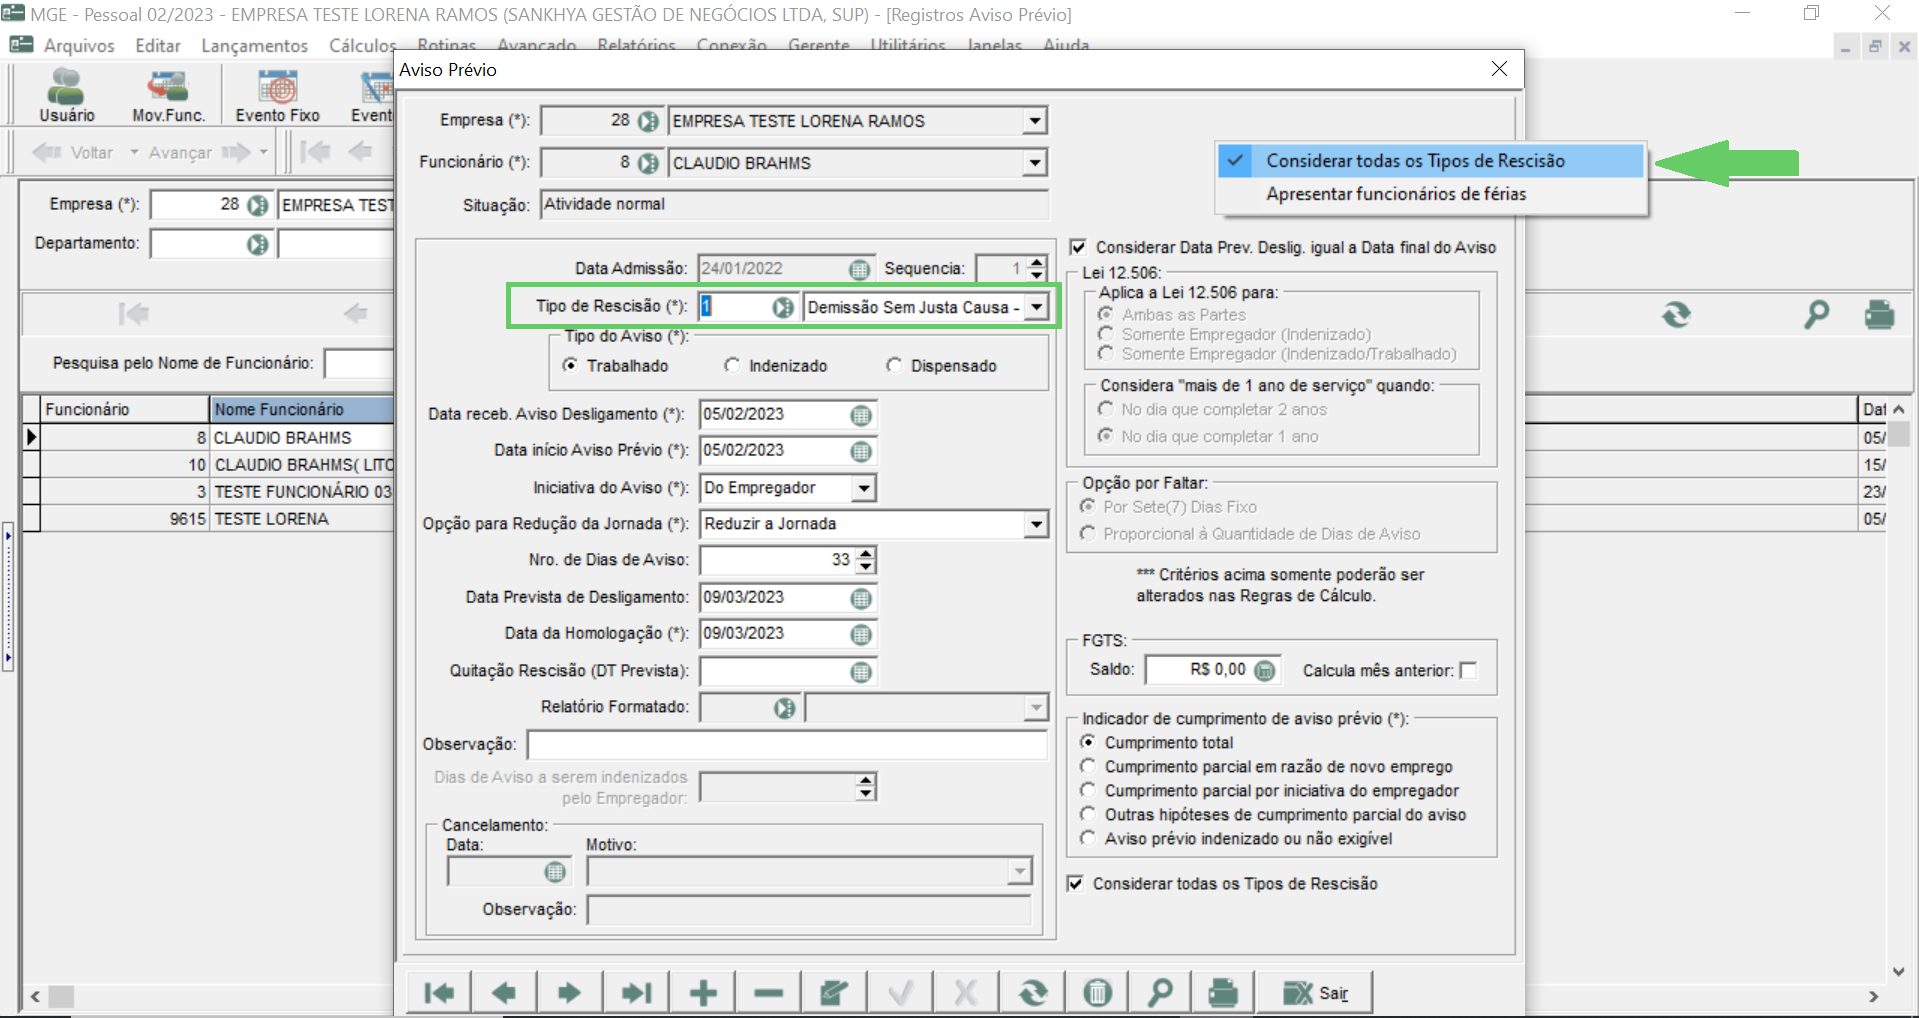Screen dimensions: 1919x1018
Task: Open FGTS Saldo calculator icon
Action: tap(1264, 670)
